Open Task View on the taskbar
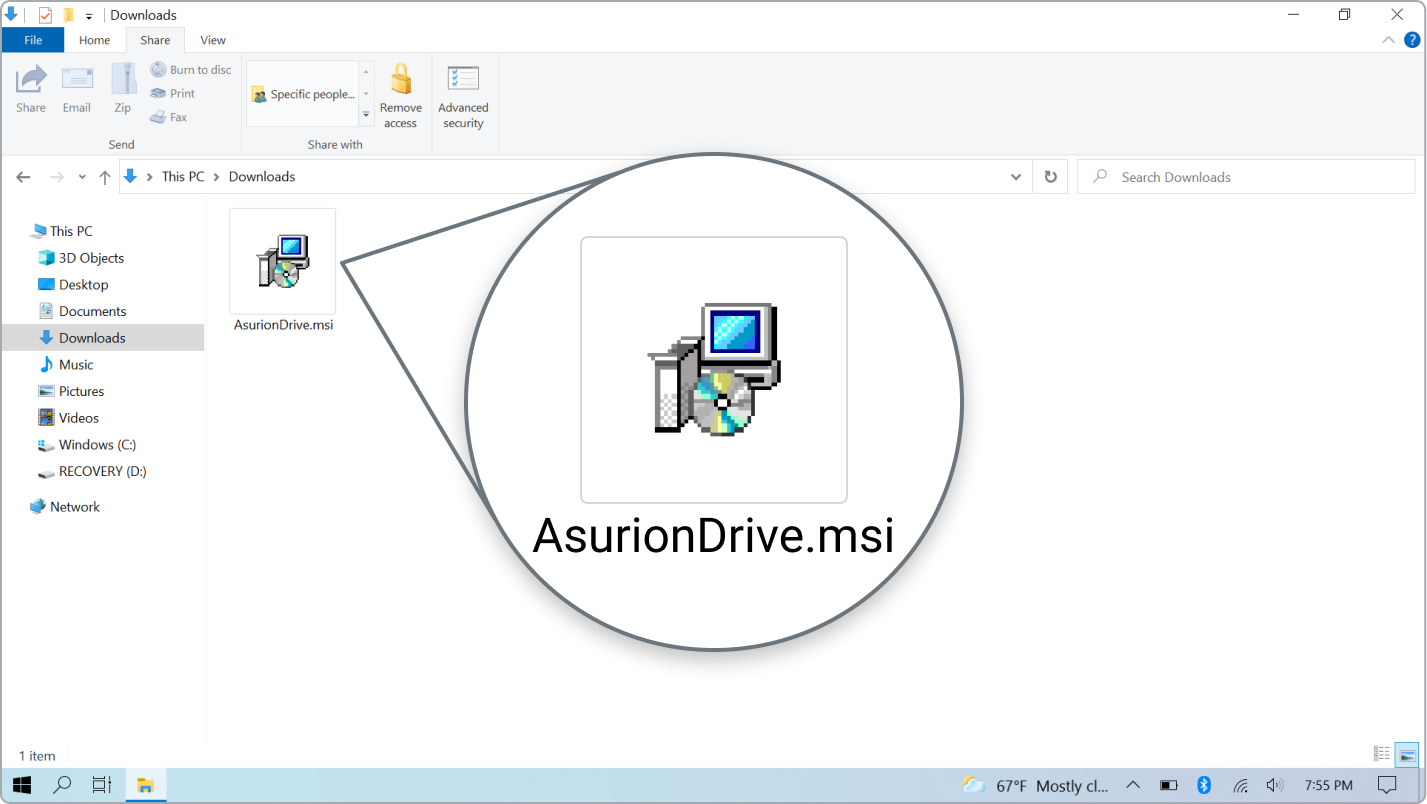 click(102, 785)
